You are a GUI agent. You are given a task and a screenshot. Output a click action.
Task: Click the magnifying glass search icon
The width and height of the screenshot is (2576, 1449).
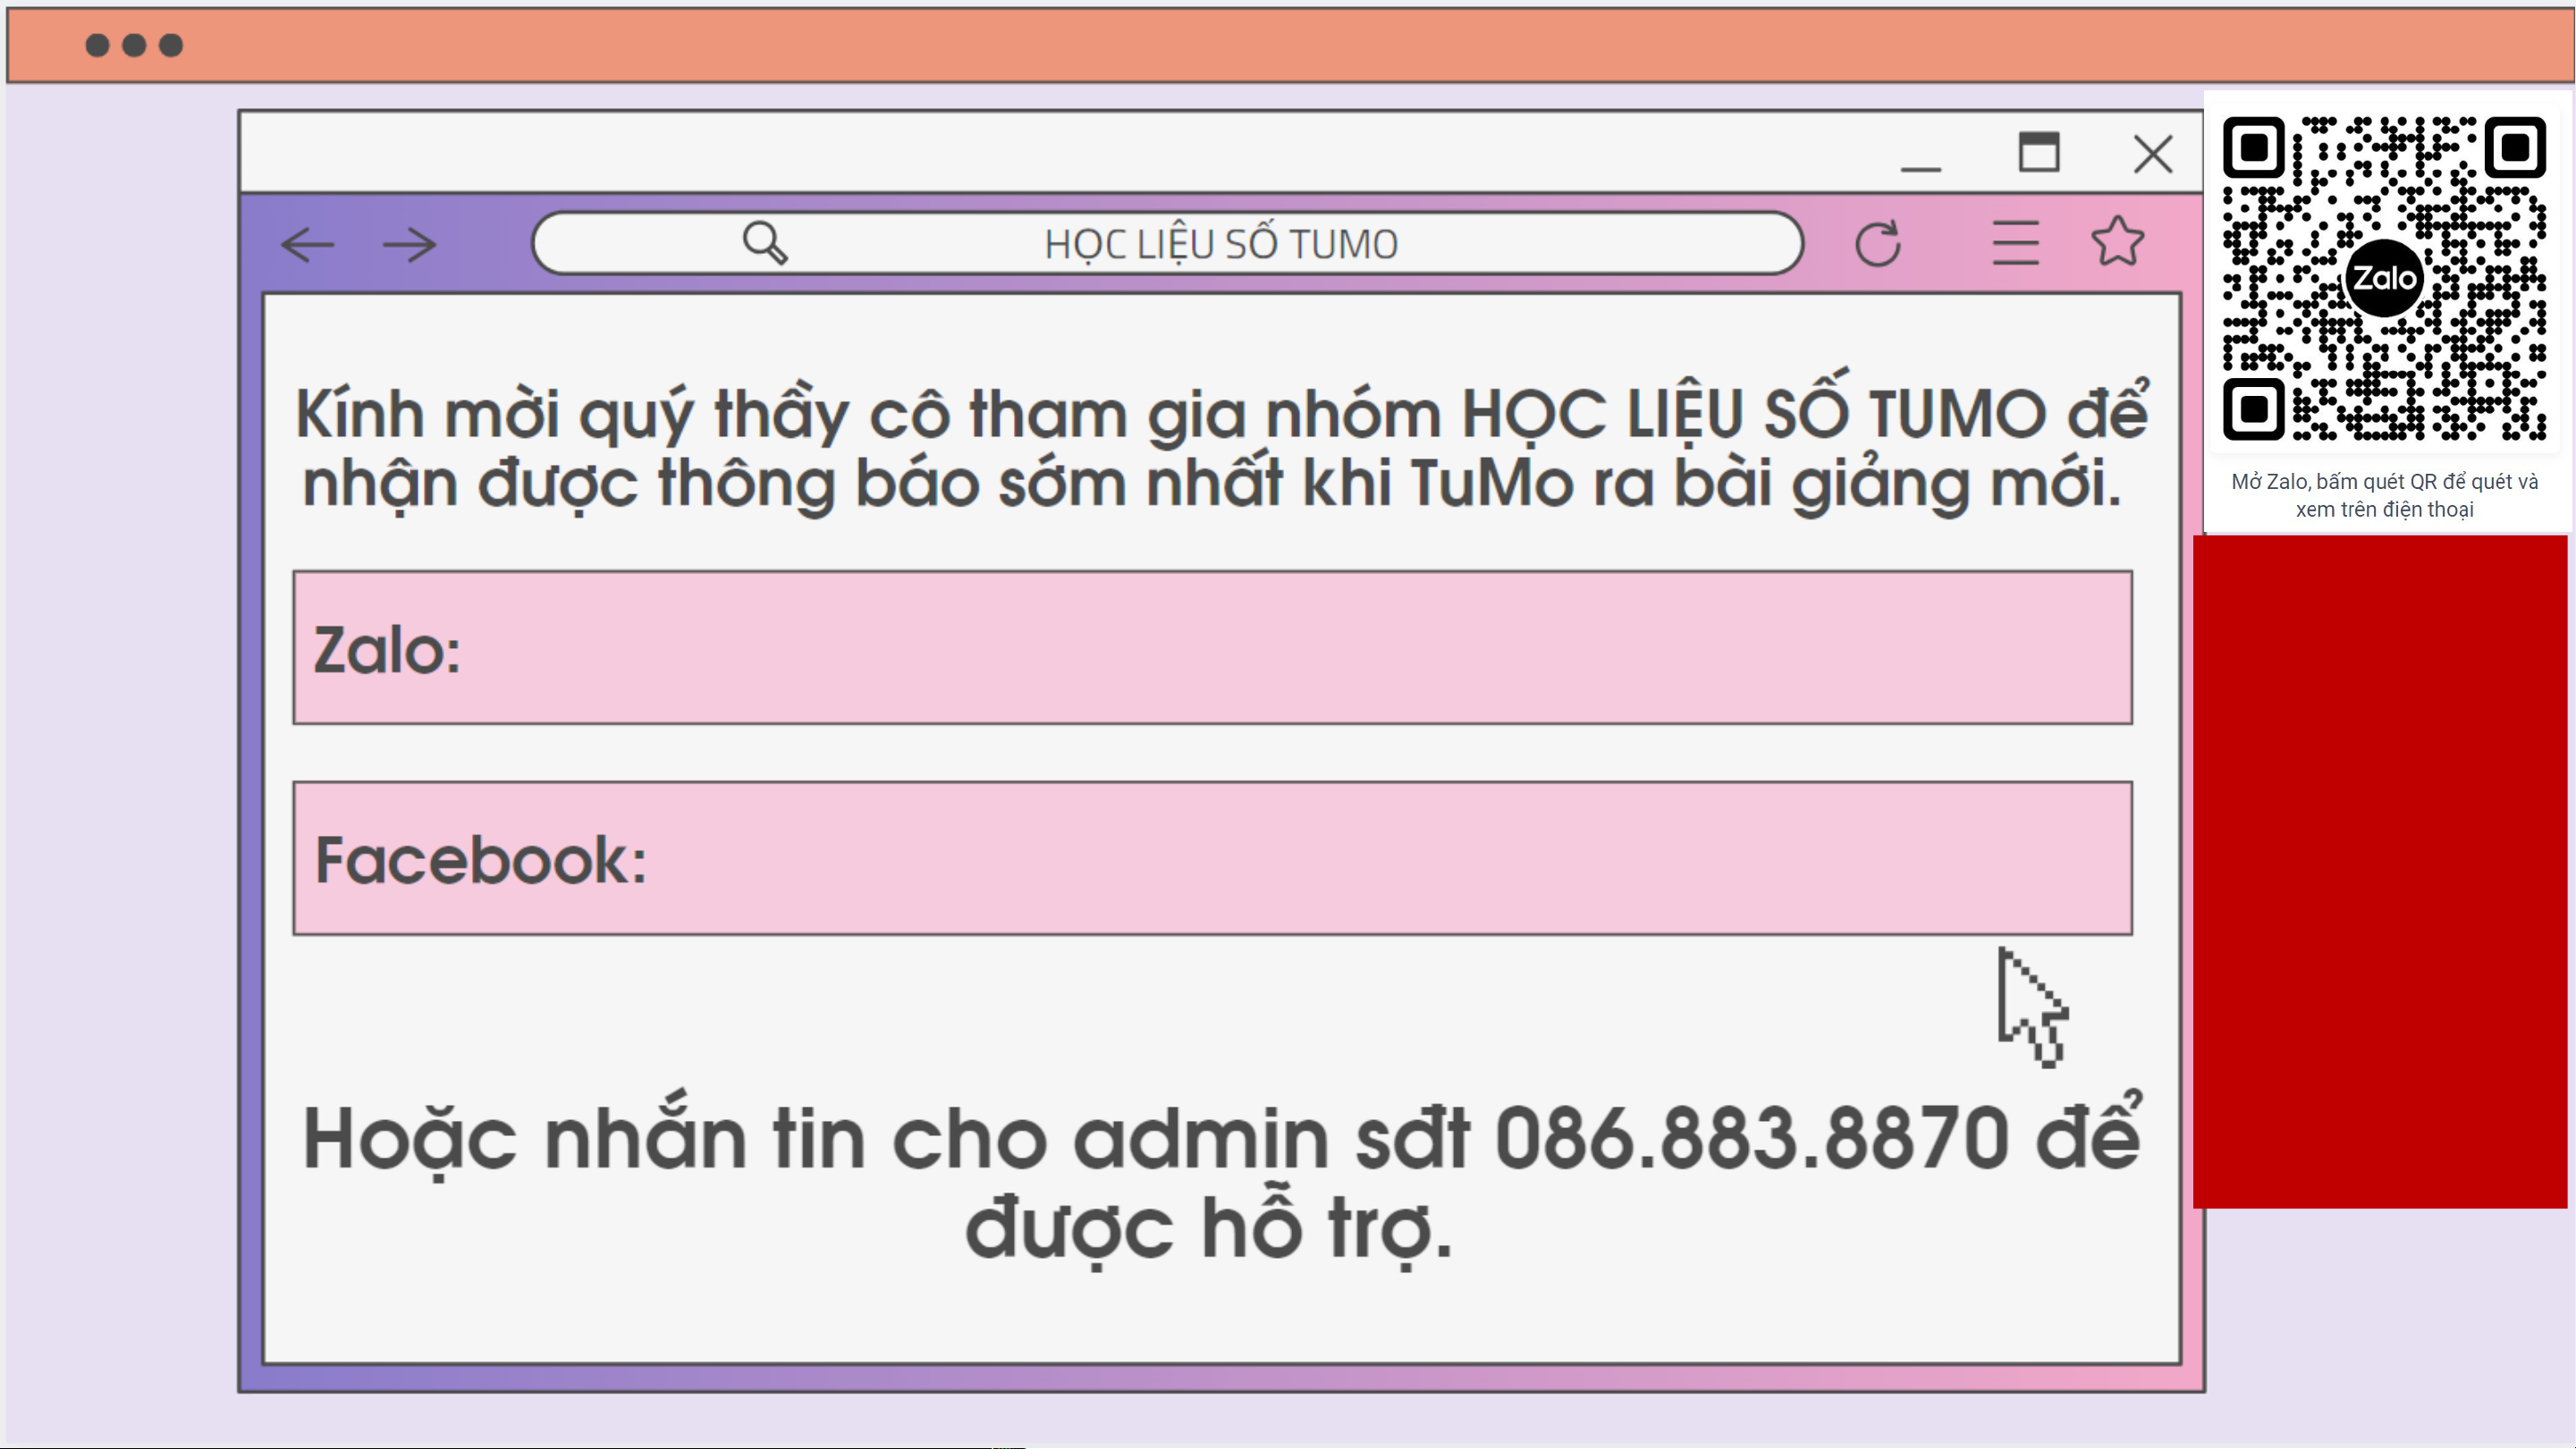[765, 243]
